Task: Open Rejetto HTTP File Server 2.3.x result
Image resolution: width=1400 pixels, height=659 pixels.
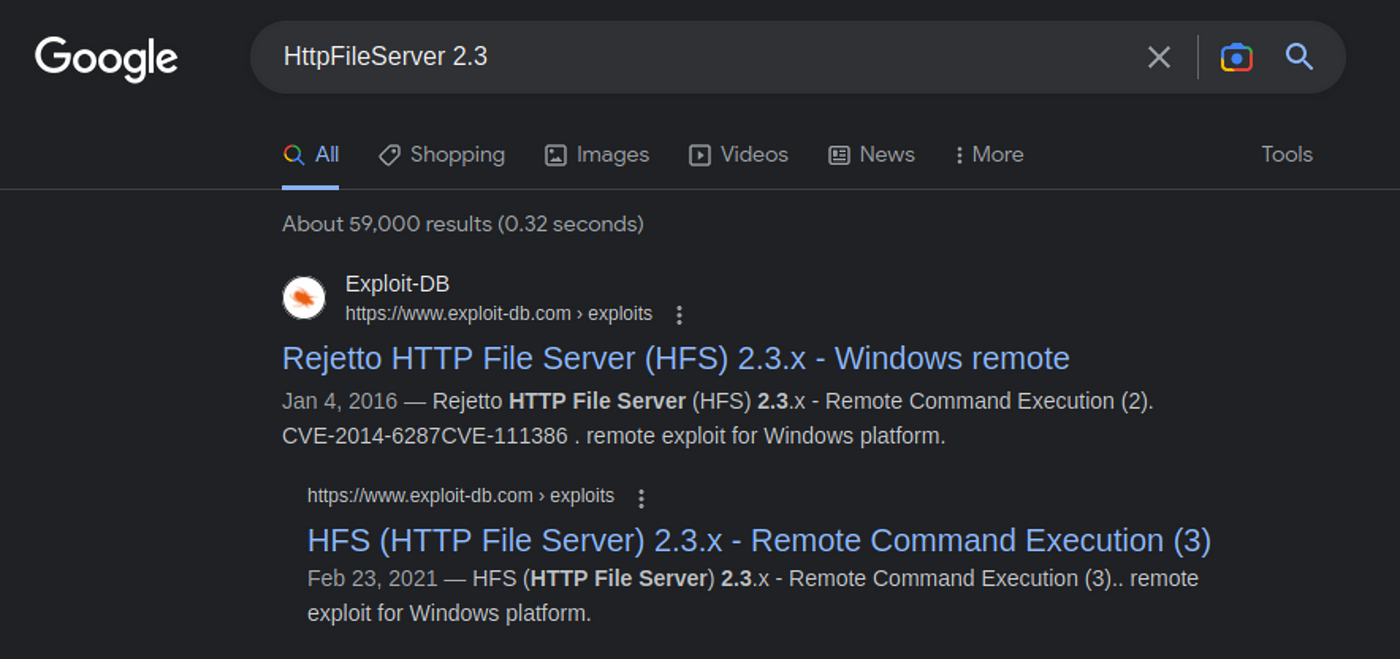Action: pyautogui.click(x=676, y=358)
